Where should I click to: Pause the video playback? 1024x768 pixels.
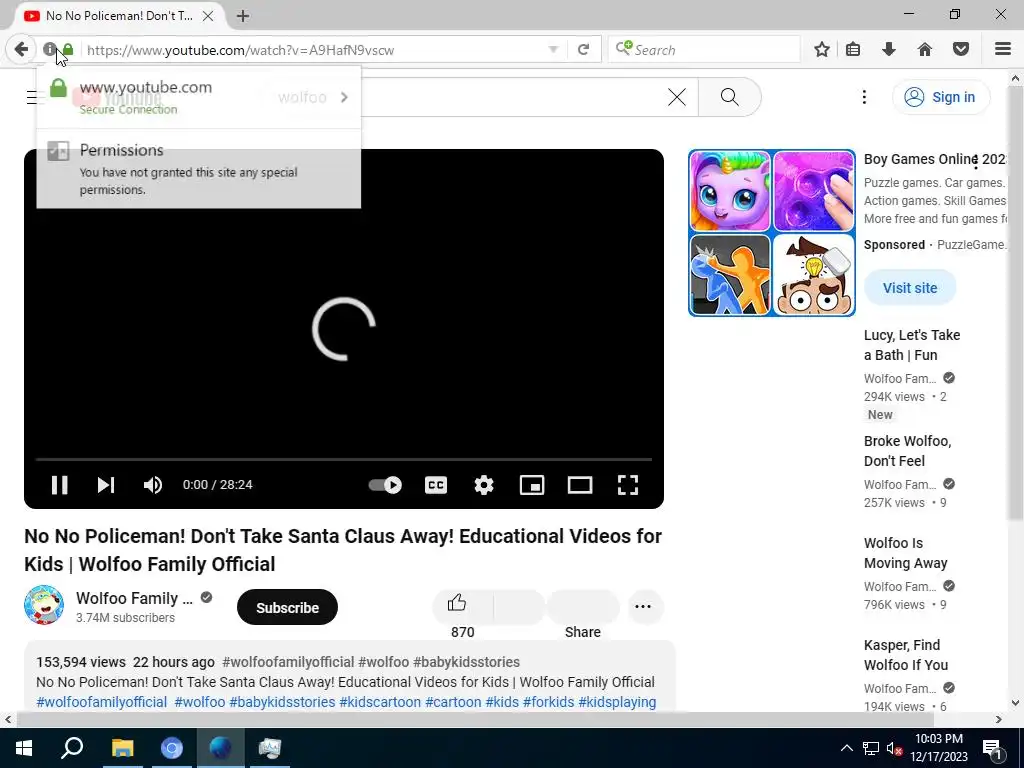point(59,485)
